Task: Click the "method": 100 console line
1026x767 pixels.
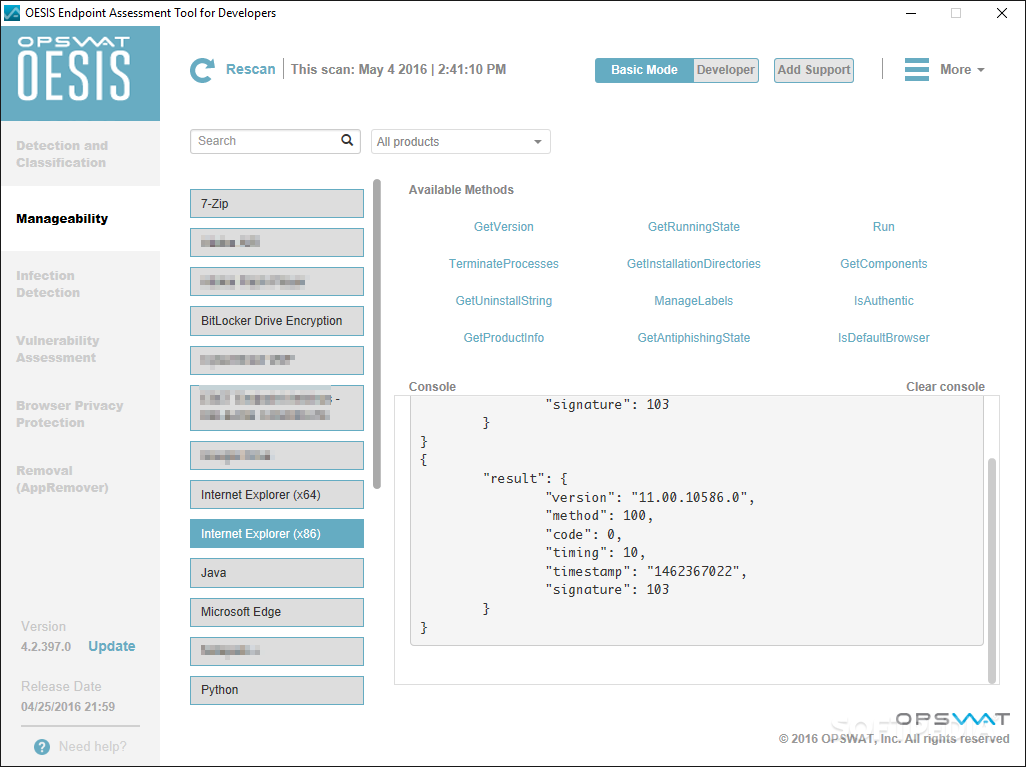Action: [599, 516]
